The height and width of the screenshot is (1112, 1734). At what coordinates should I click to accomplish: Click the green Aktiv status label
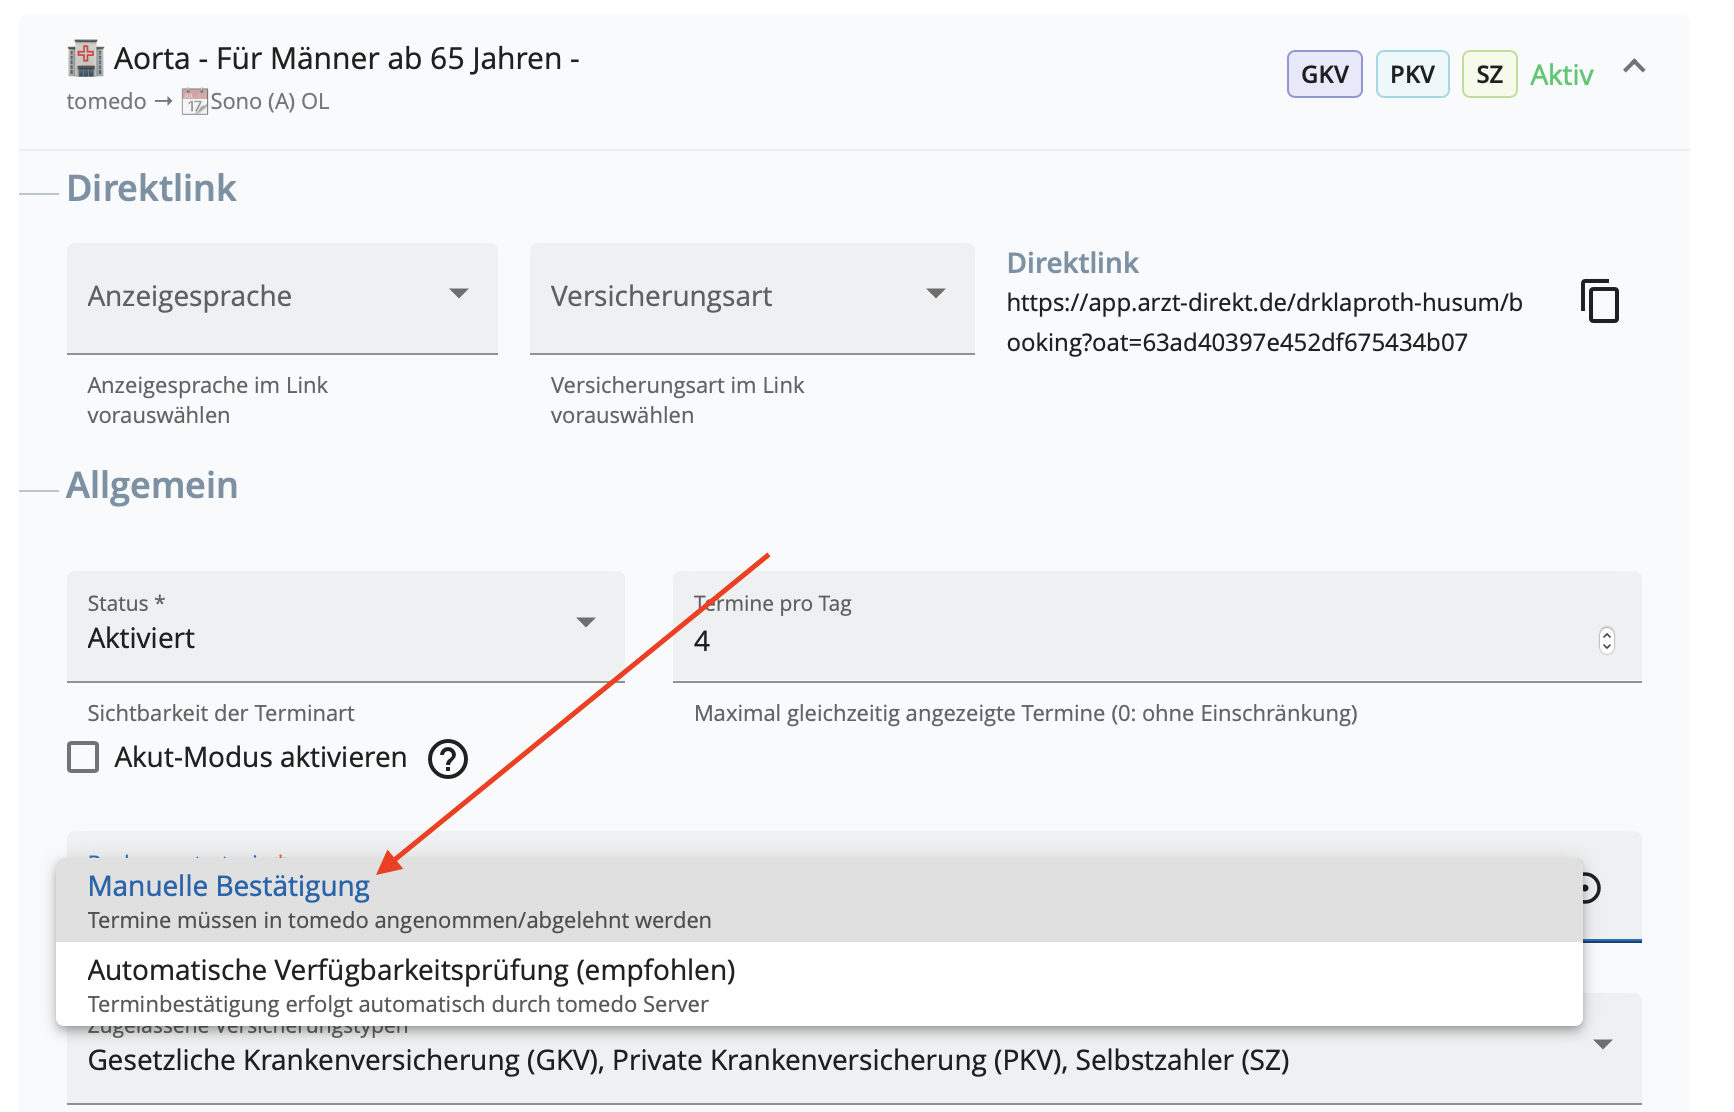[x=1561, y=75]
